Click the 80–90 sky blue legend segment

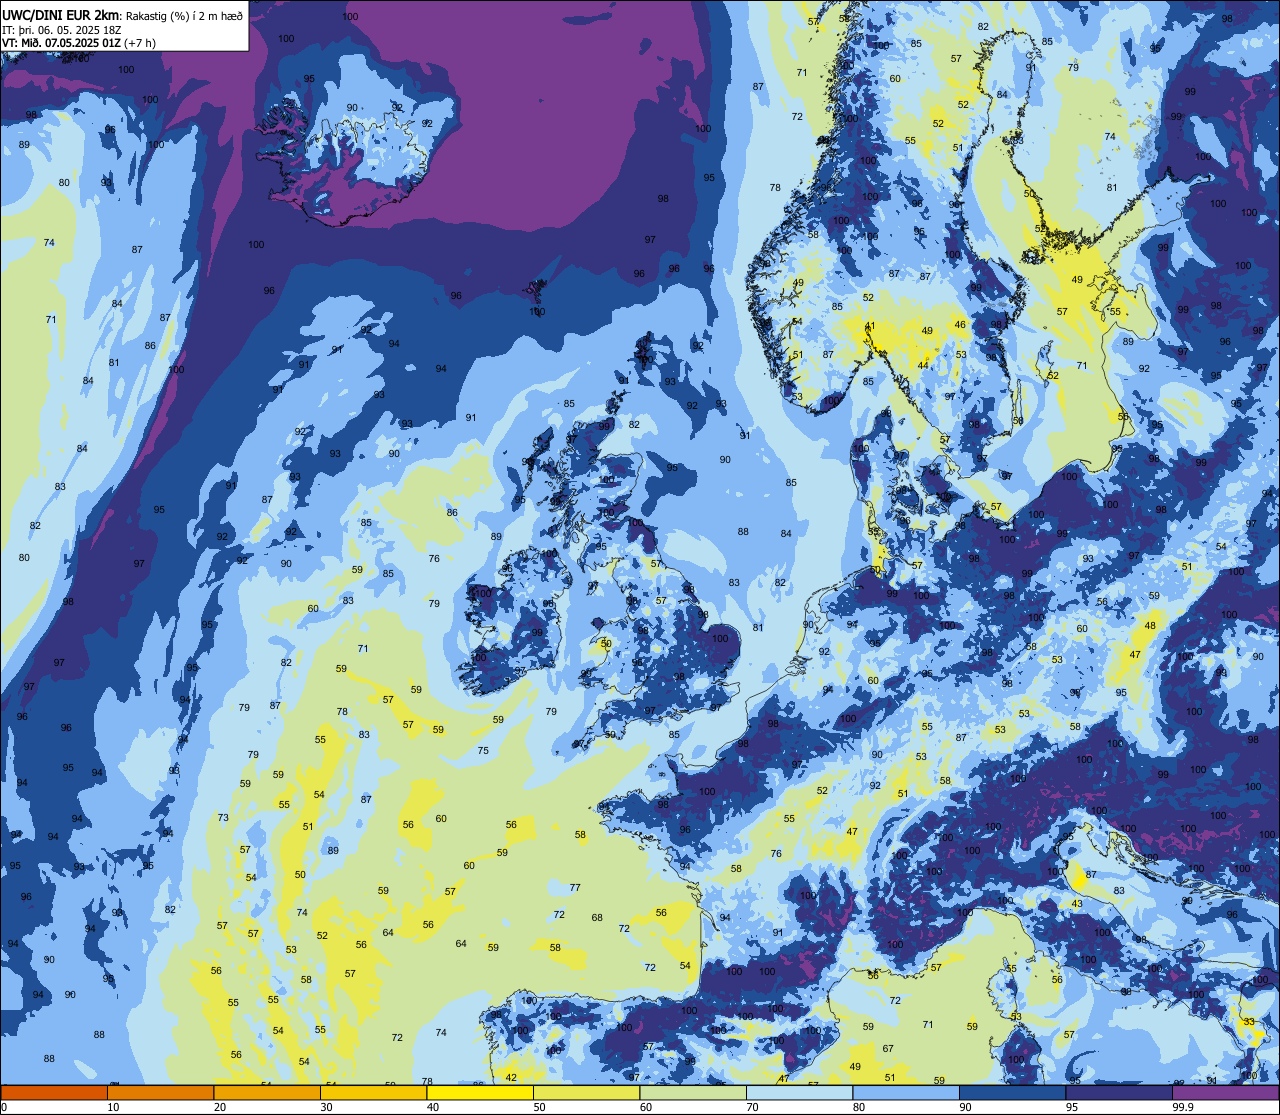pyautogui.click(x=906, y=1092)
